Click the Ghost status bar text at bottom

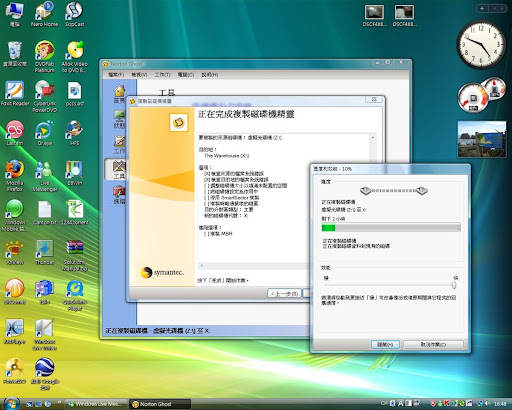pos(157,331)
